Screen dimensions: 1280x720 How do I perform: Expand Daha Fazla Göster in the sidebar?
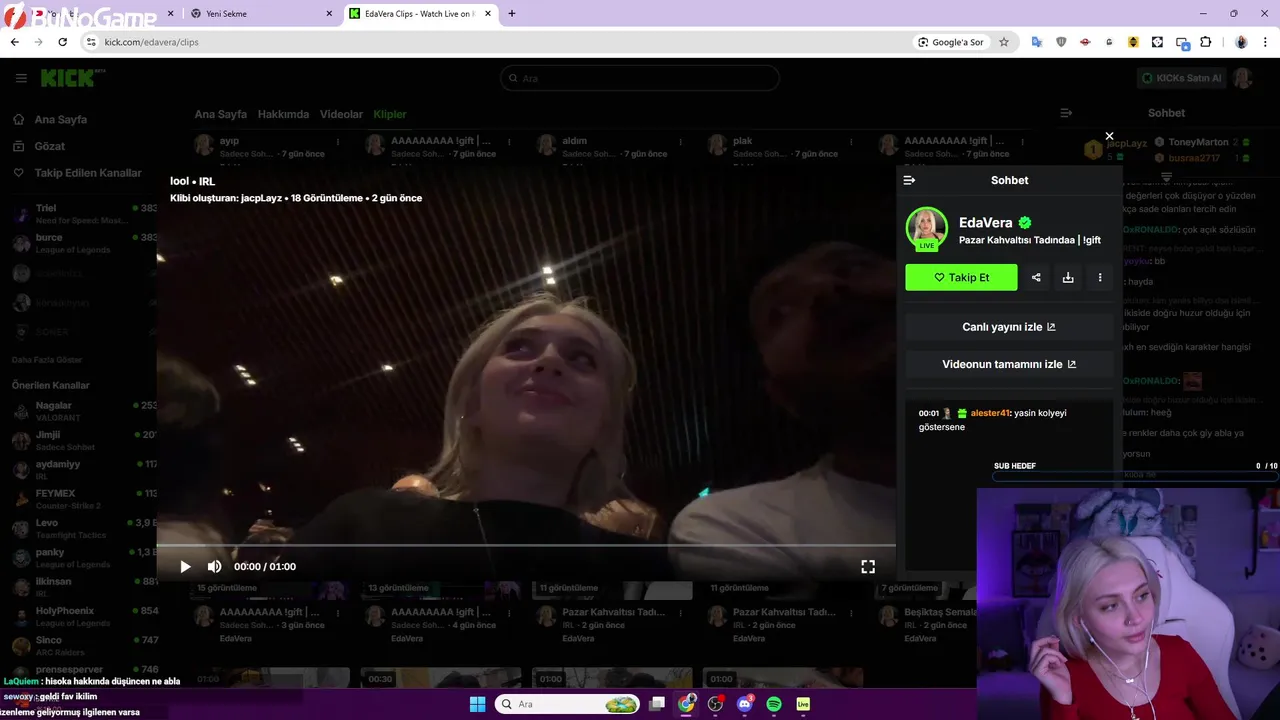click(x=47, y=360)
